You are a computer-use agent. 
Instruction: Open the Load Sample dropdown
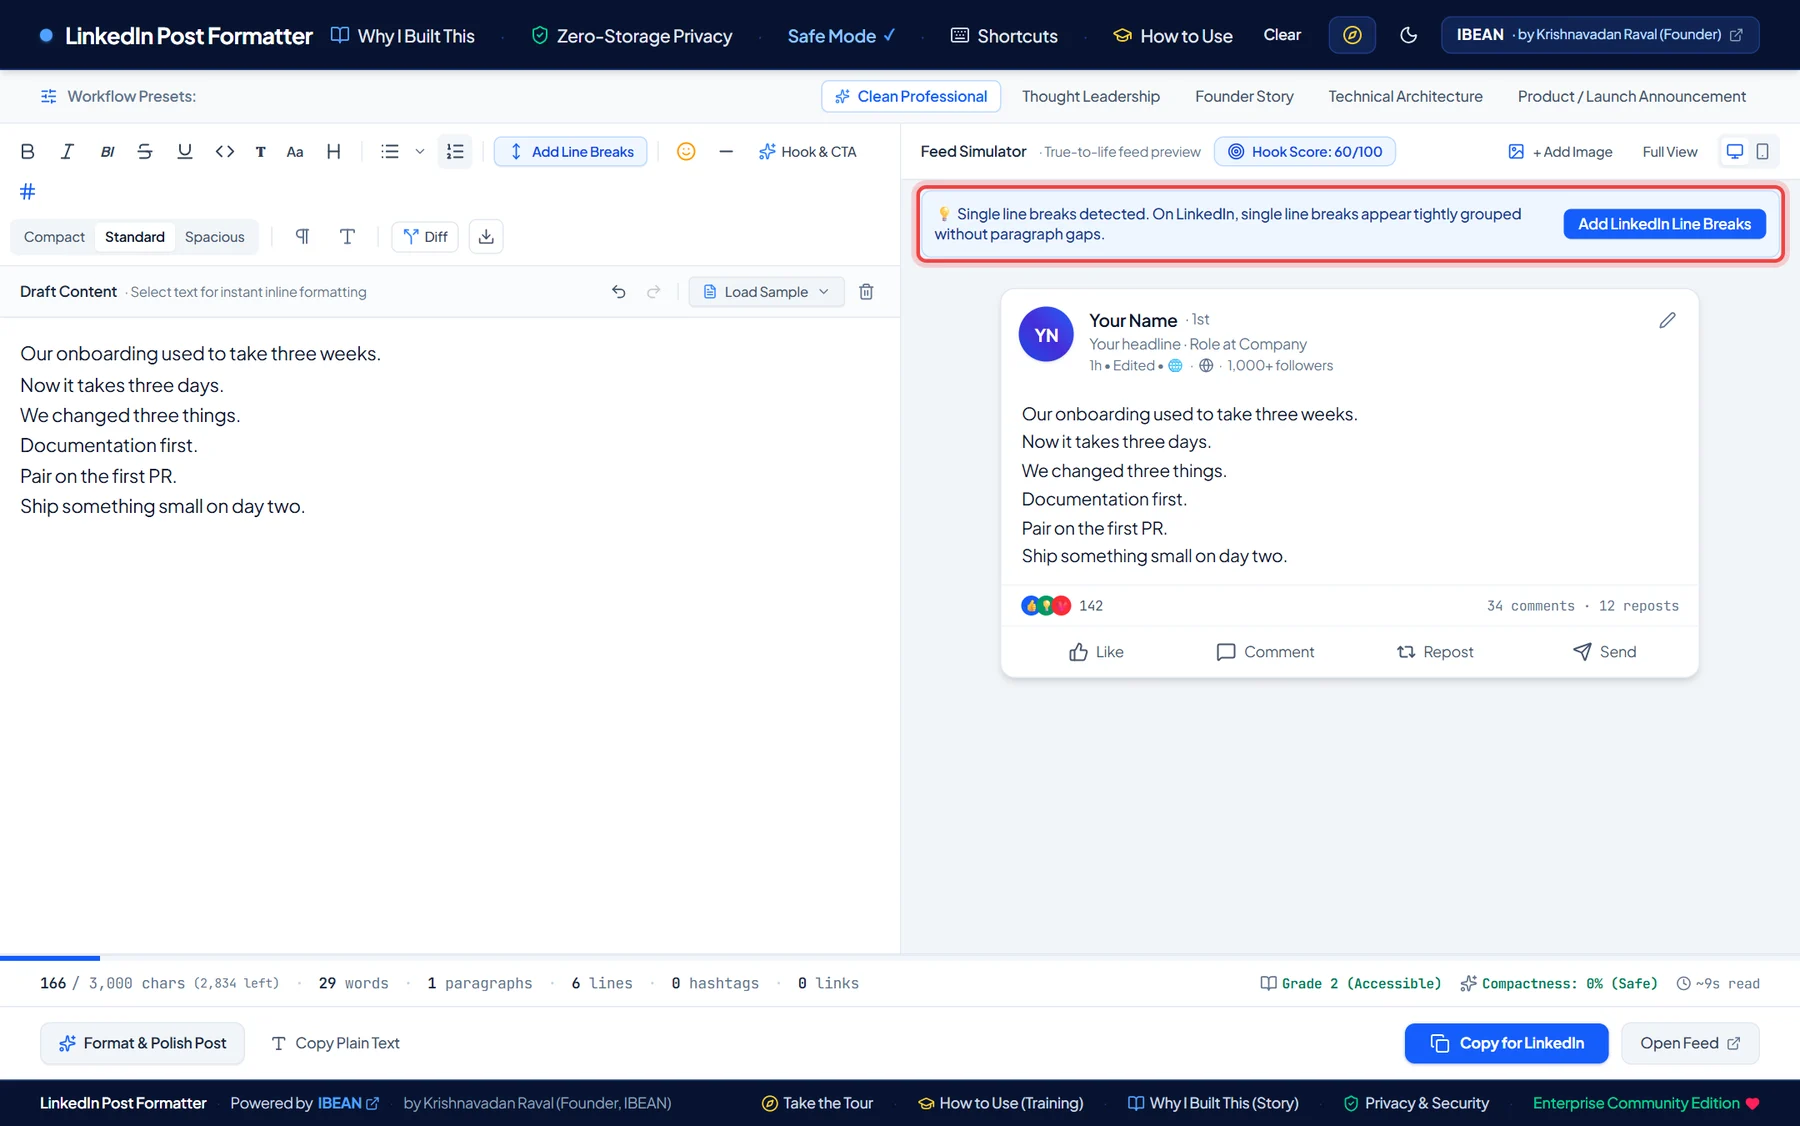(766, 292)
